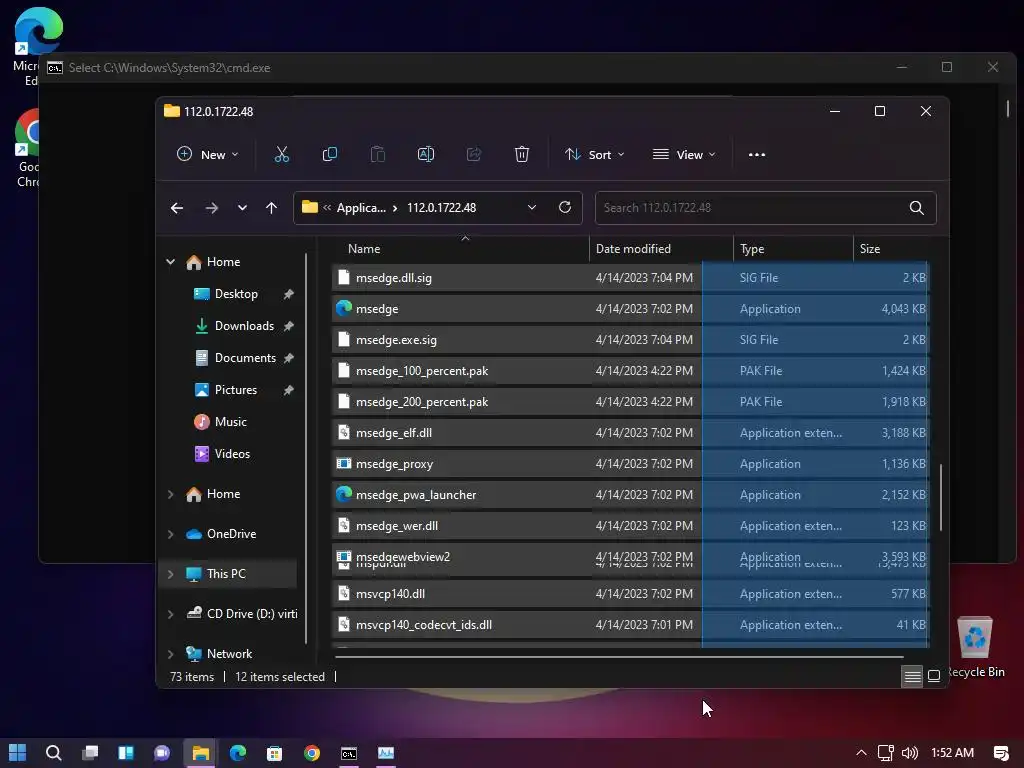Screen dimensions: 1024x768
Task: Open taskbar Search
Action: (x=54, y=753)
